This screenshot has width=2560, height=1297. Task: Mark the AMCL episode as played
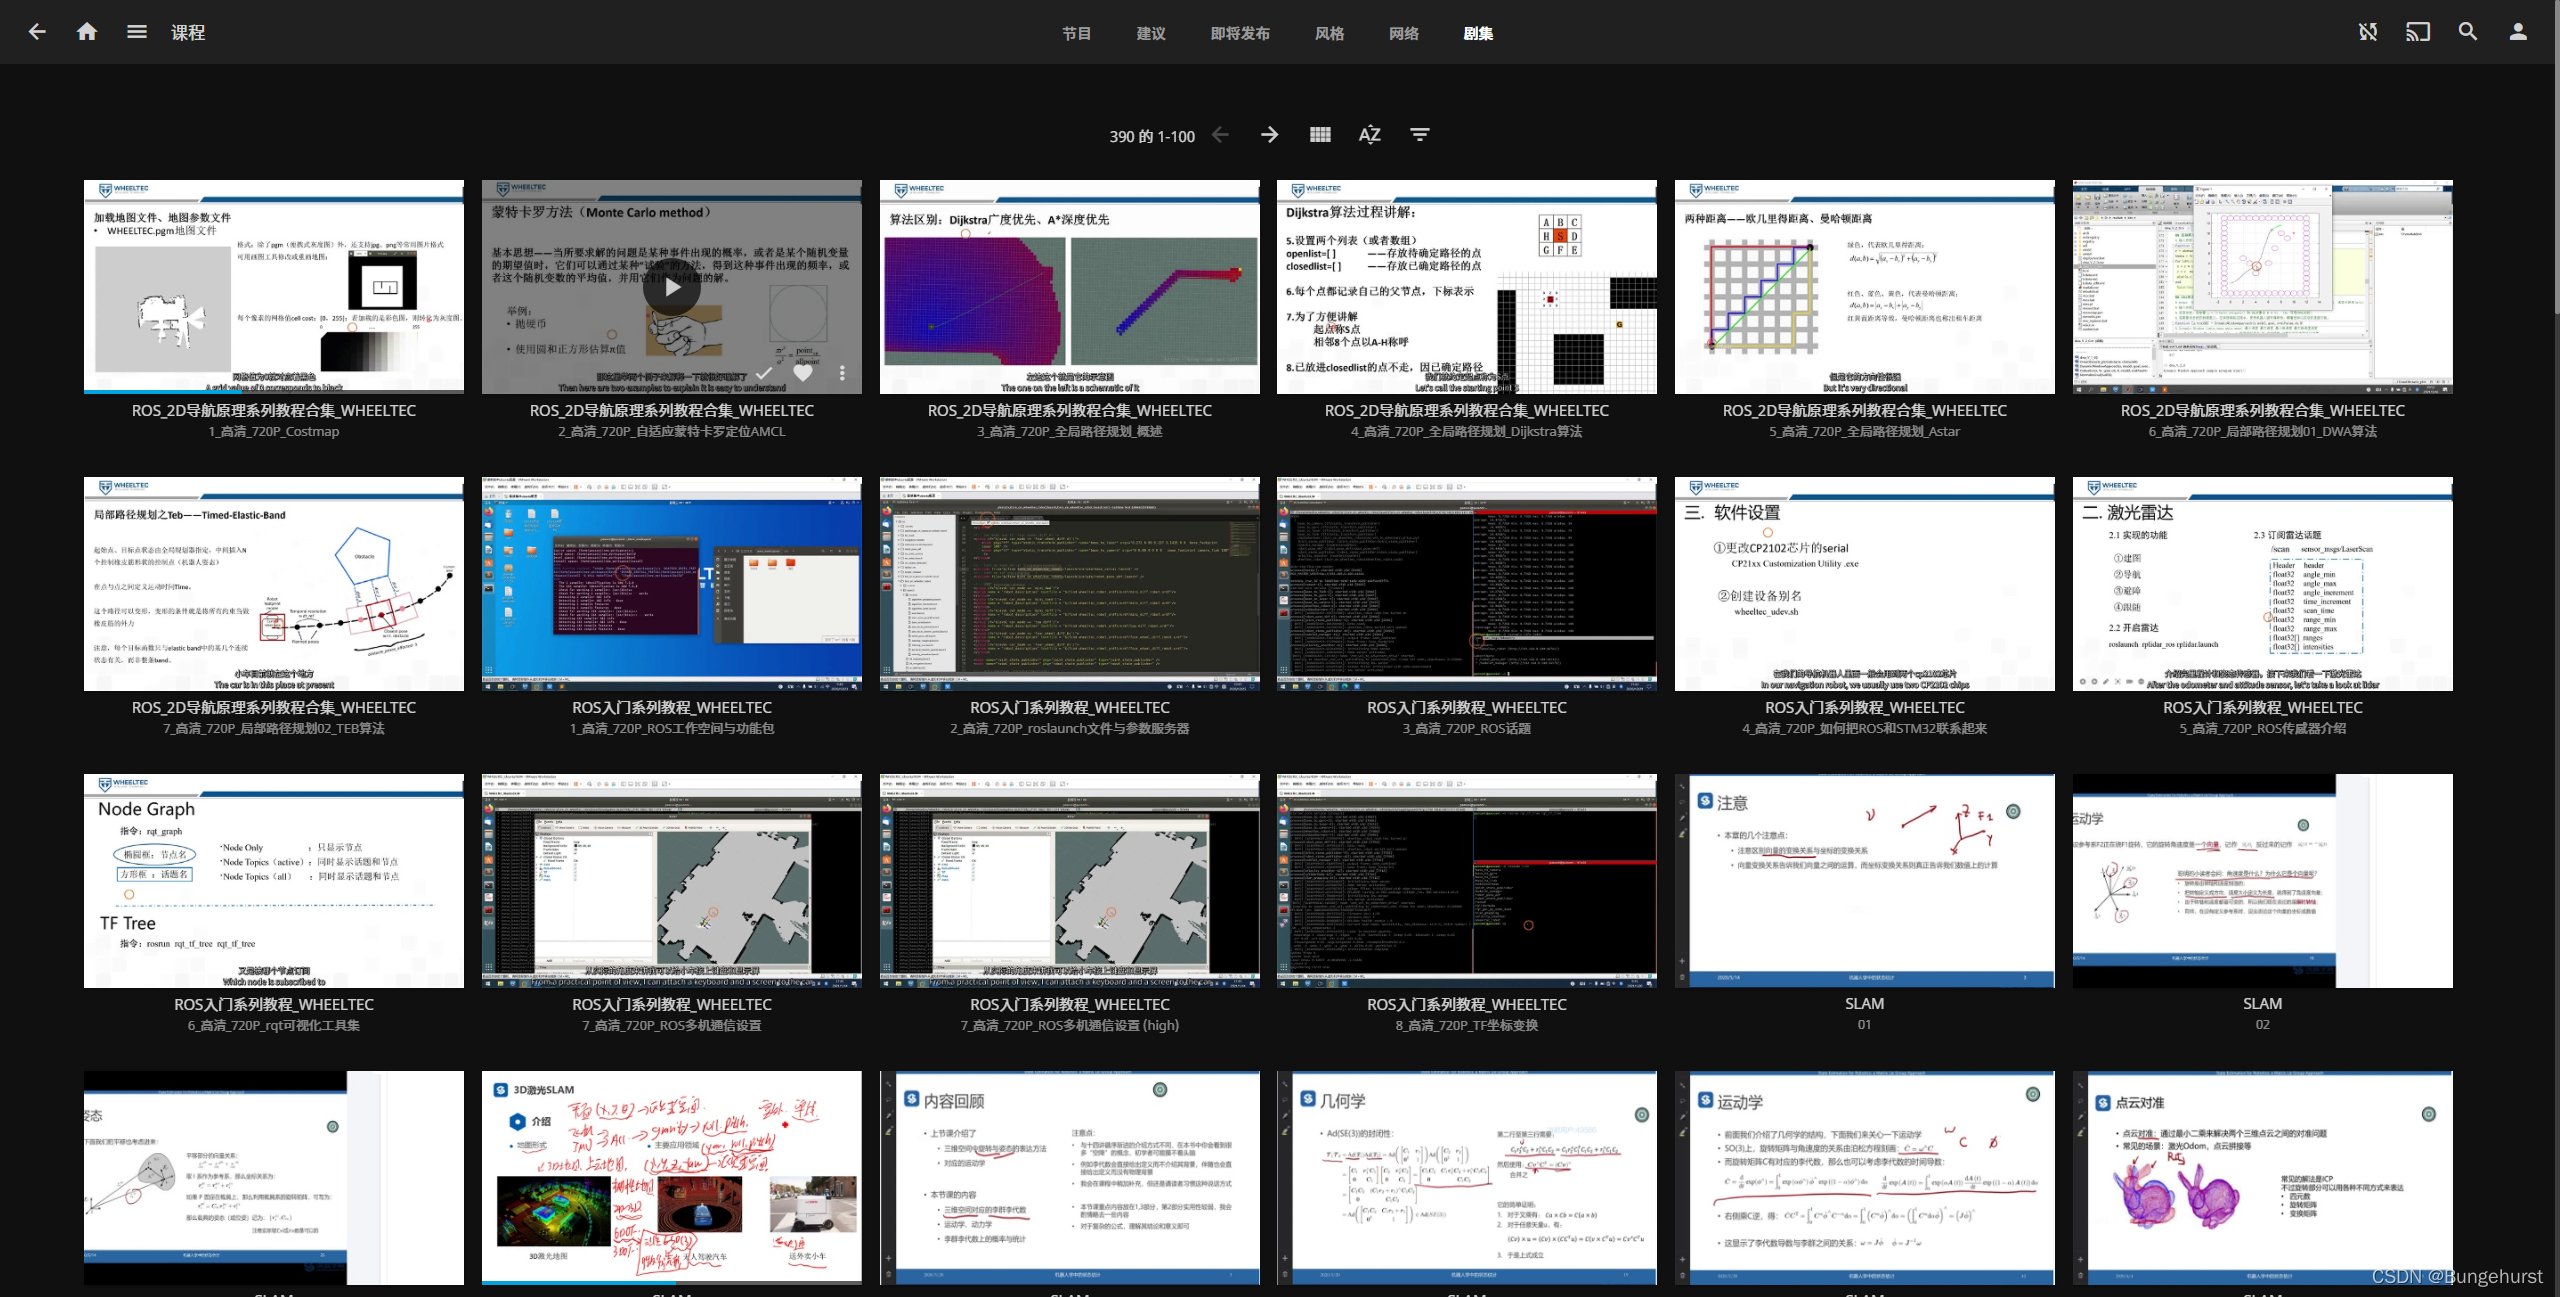(764, 373)
